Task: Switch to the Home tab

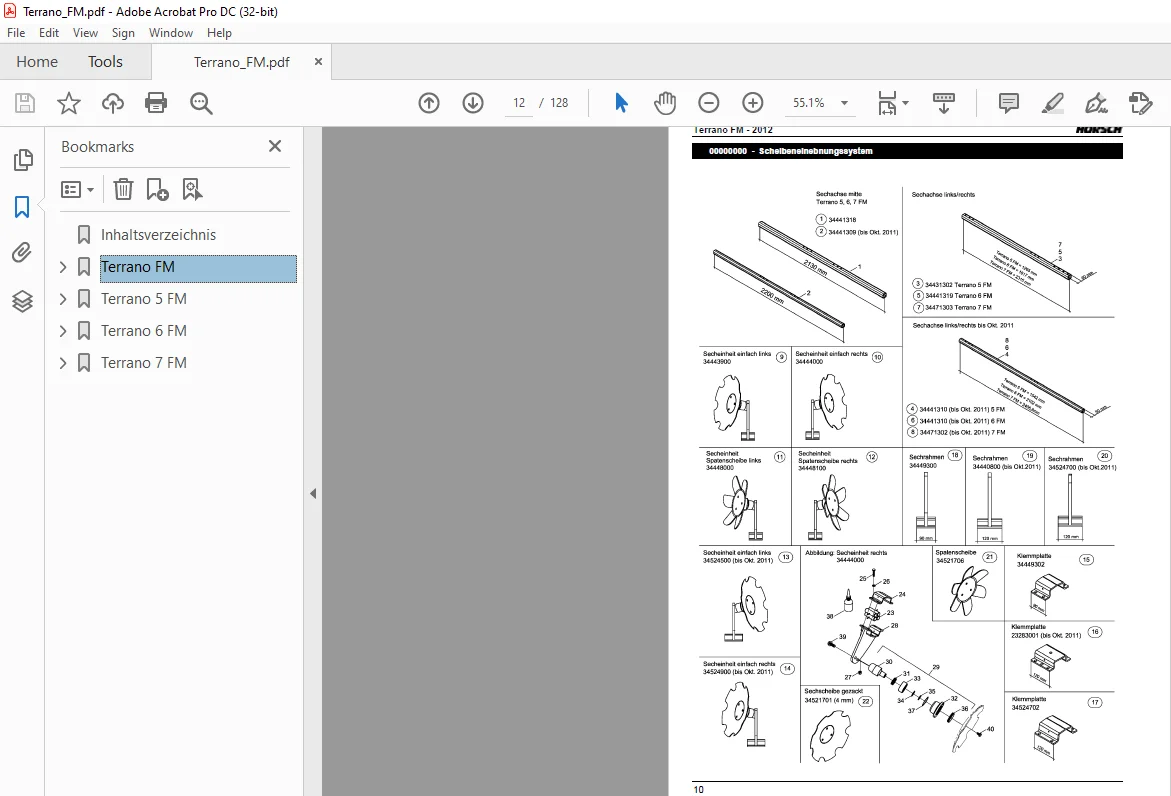Action: [x=37, y=62]
